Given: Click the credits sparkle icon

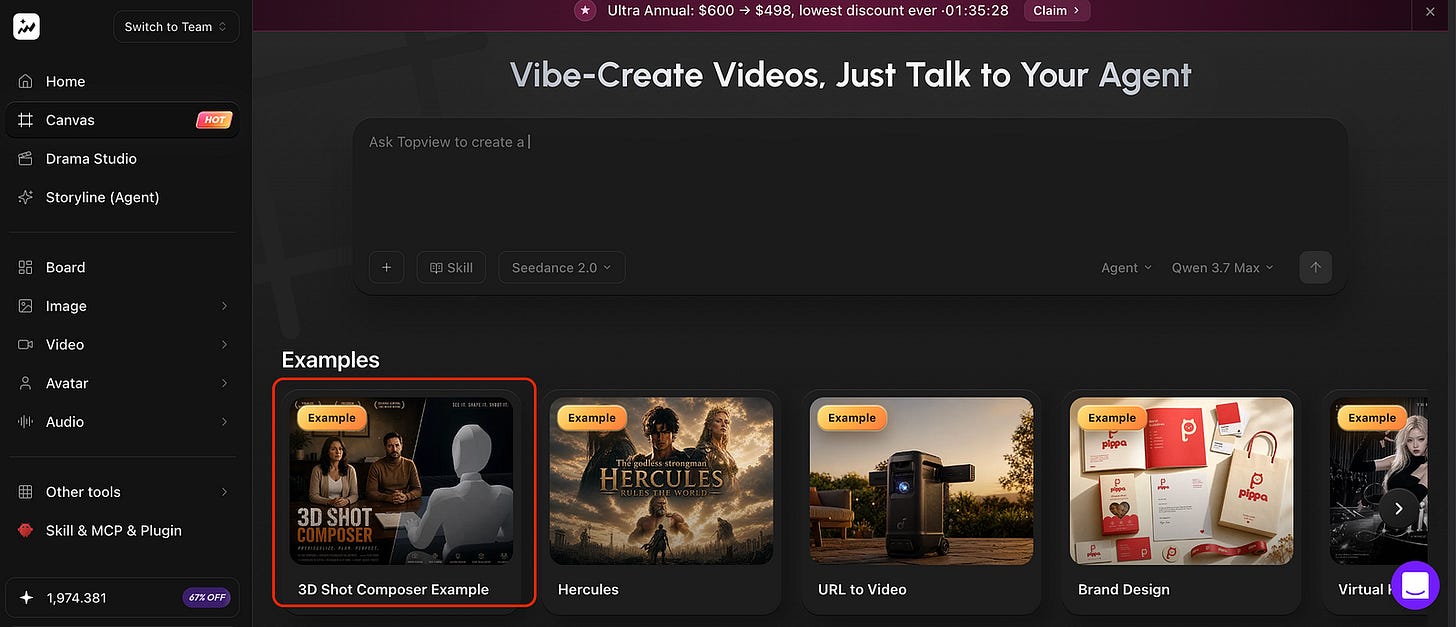Looking at the screenshot, I should point(26,598).
